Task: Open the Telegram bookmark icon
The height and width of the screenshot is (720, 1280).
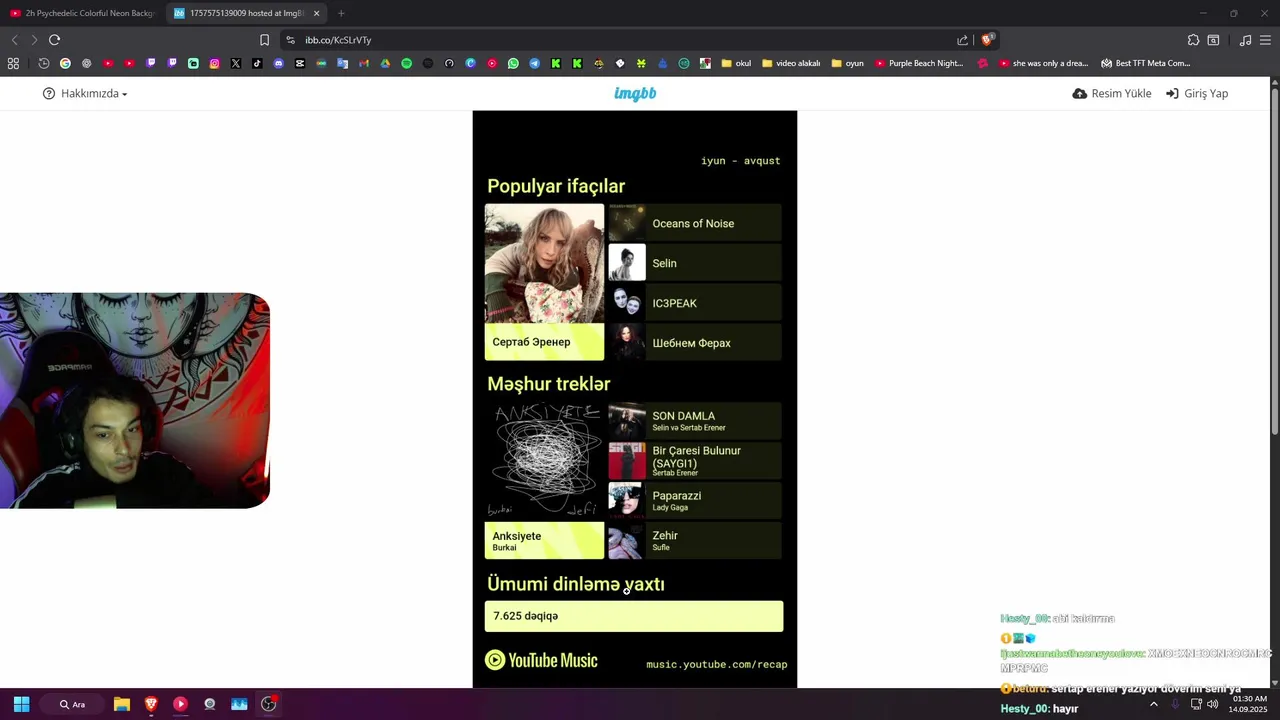Action: click(x=534, y=63)
